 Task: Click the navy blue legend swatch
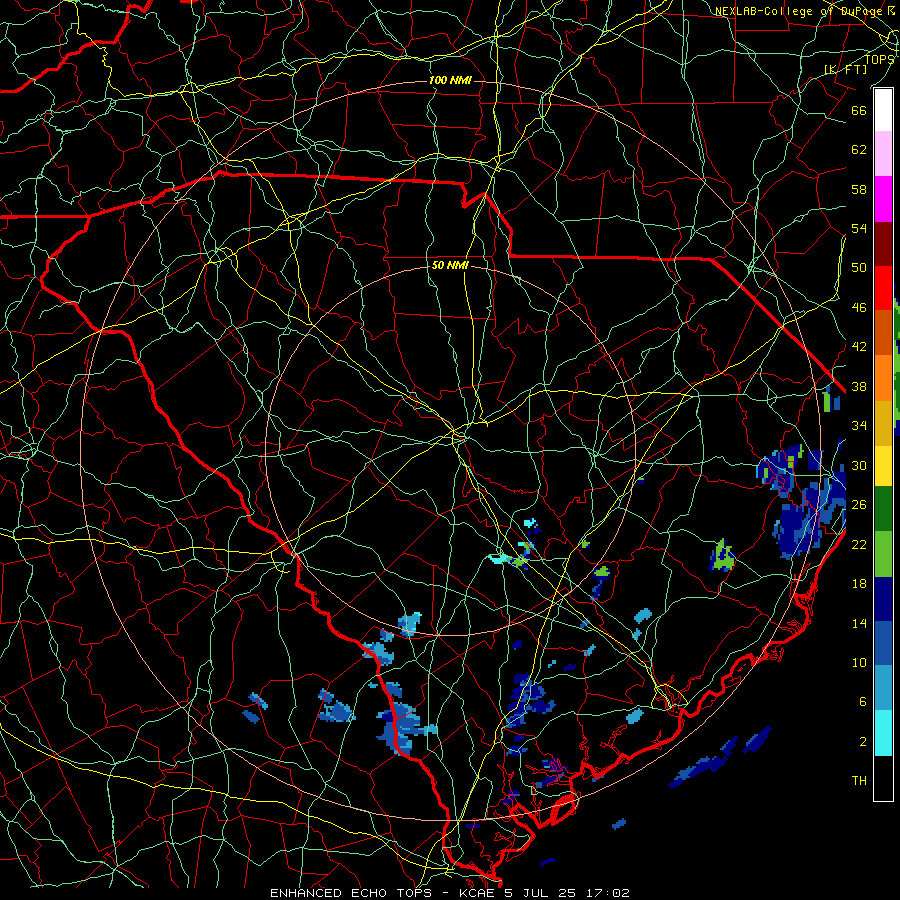[x=883, y=599]
